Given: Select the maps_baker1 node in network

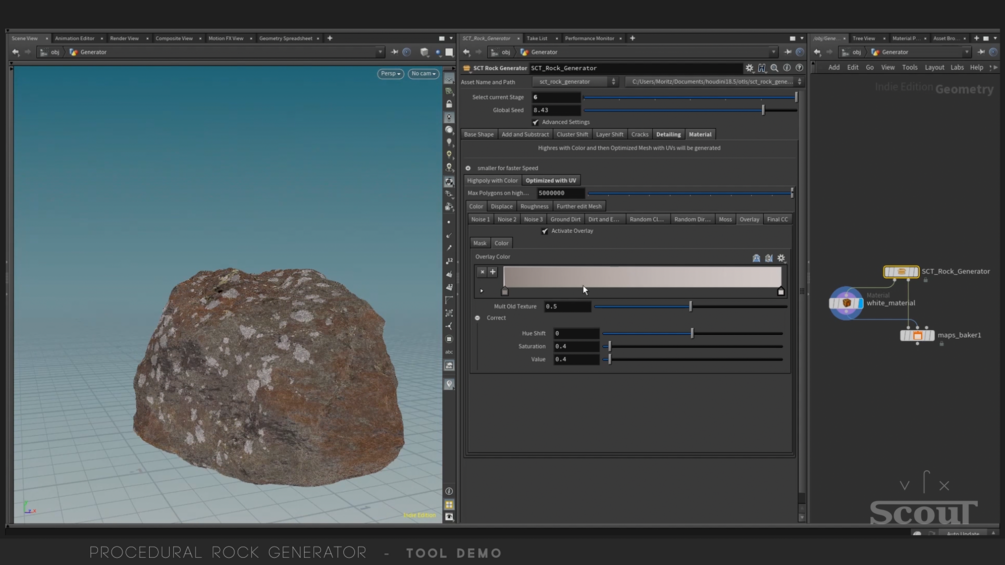Looking at the screenshot, I should [x=917, y=335].
